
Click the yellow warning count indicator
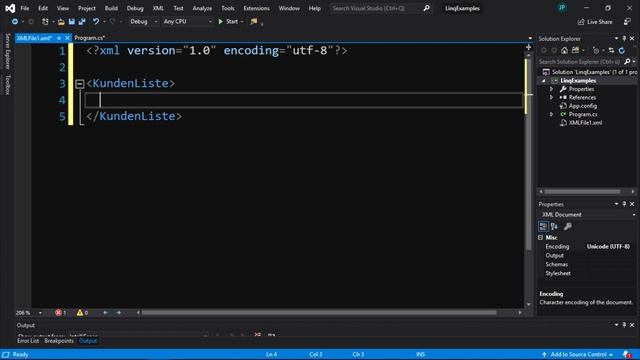82,313
